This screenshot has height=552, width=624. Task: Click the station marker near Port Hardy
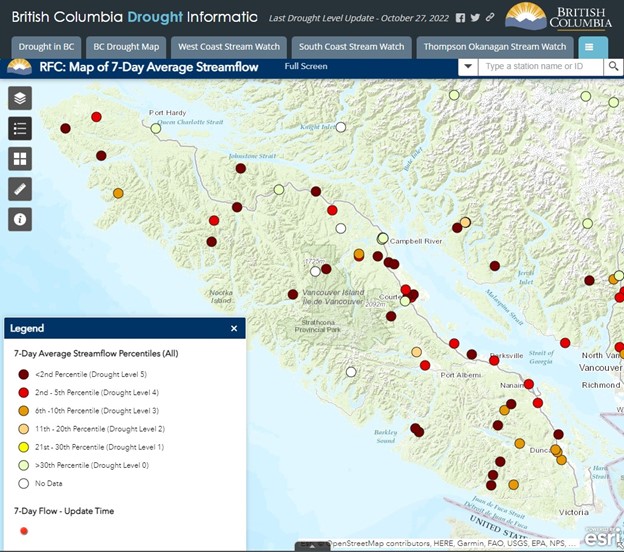156,128
